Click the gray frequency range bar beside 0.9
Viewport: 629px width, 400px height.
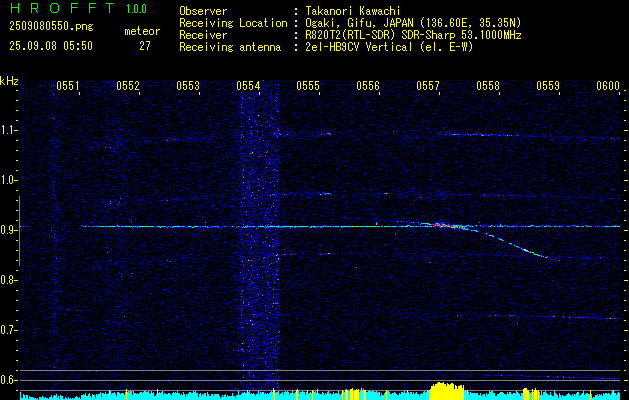tap(19, 231)
